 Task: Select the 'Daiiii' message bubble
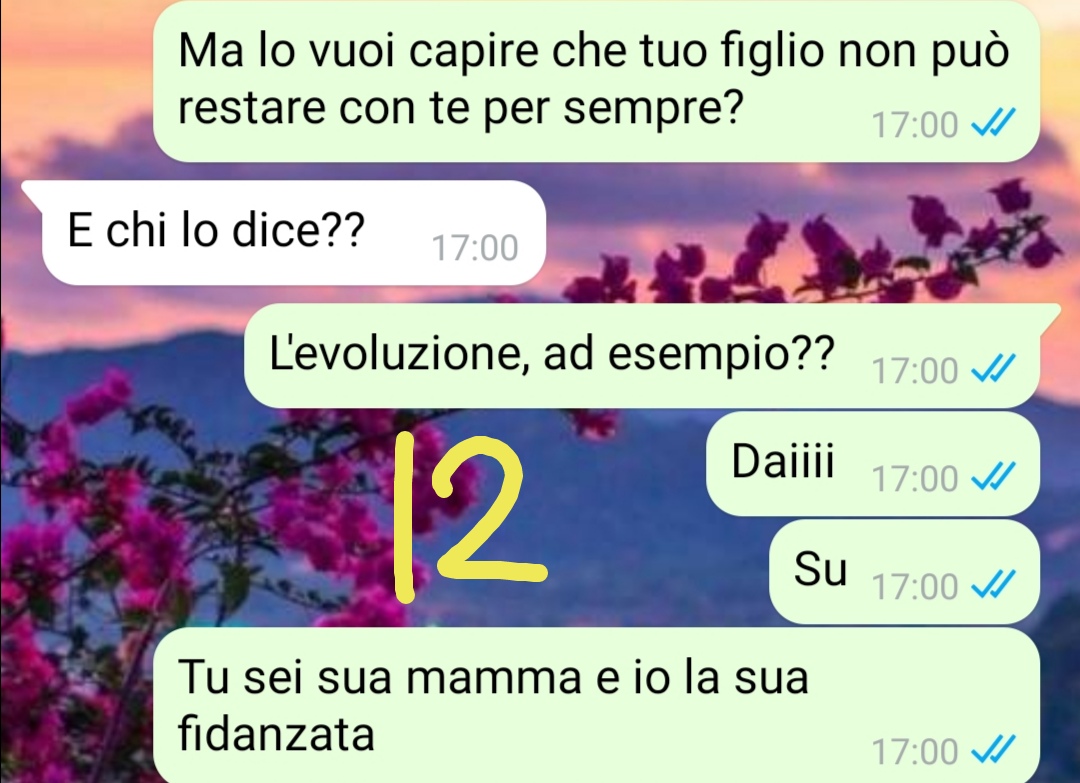pyautogui.click(x=873, y=463)
